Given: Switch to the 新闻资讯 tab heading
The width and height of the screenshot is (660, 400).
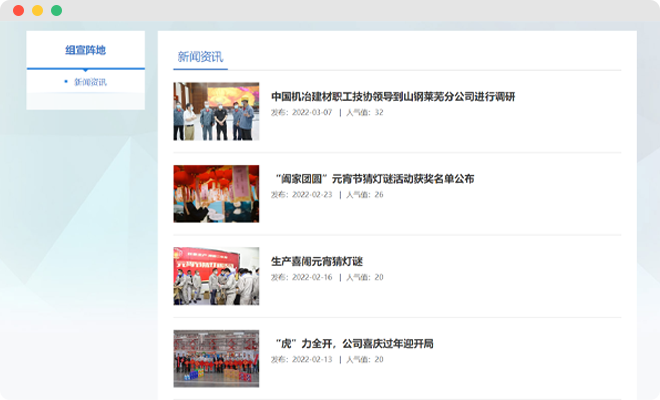Looking at the screenshot, I should [200, 57].
